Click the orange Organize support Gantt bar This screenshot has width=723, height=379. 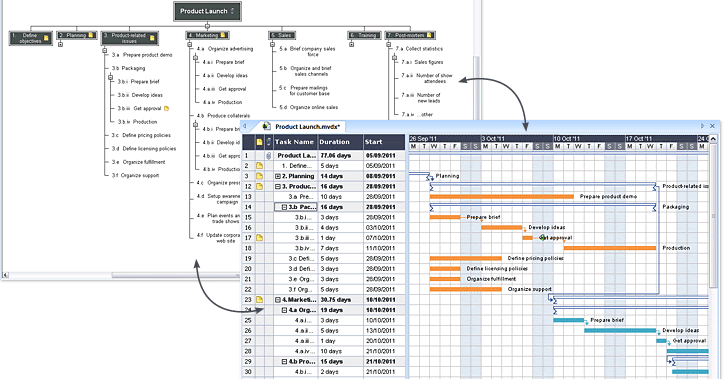(466, 290)
